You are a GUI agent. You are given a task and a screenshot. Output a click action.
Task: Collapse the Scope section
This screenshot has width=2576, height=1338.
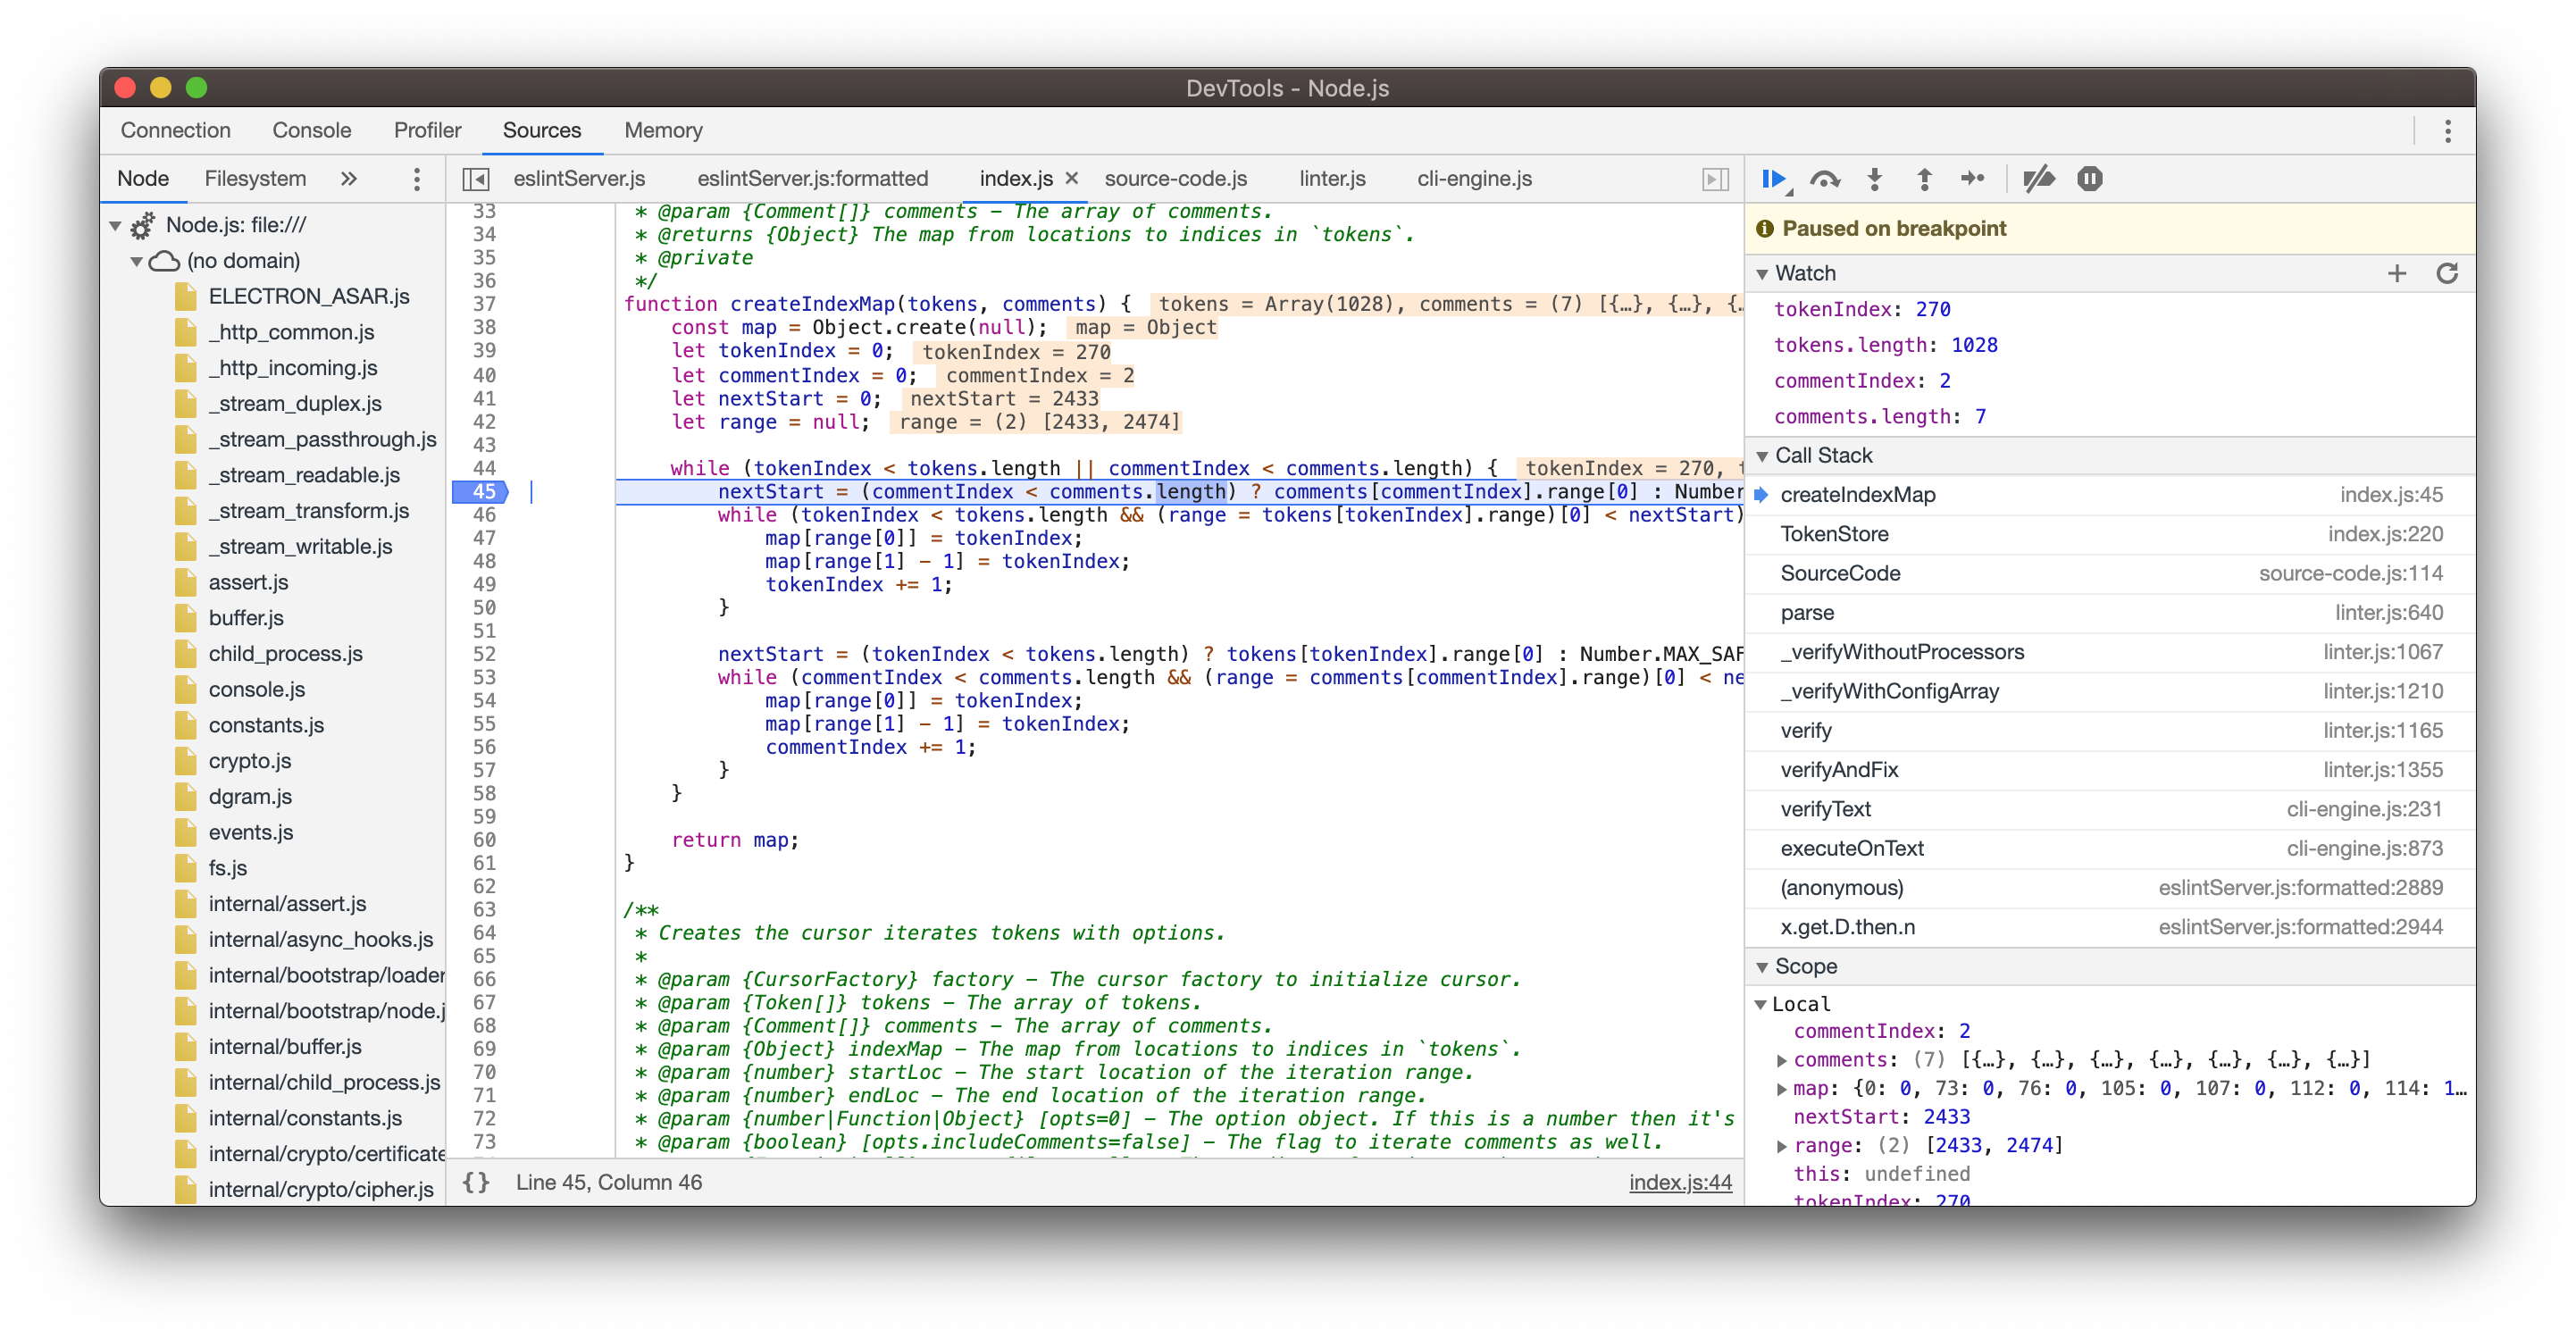coord(1764,966)
